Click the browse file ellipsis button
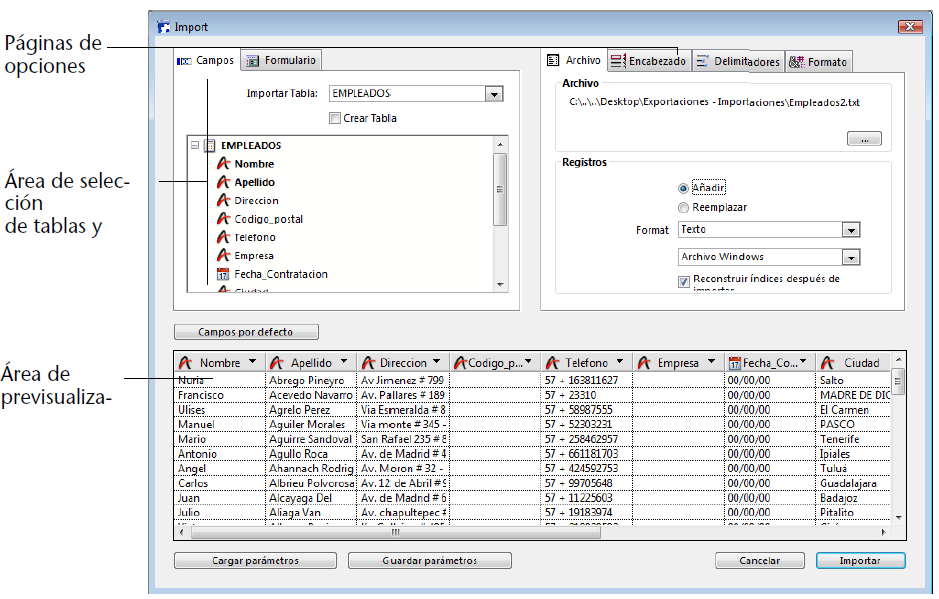939x599 pixels. click(x=864, y=139)
